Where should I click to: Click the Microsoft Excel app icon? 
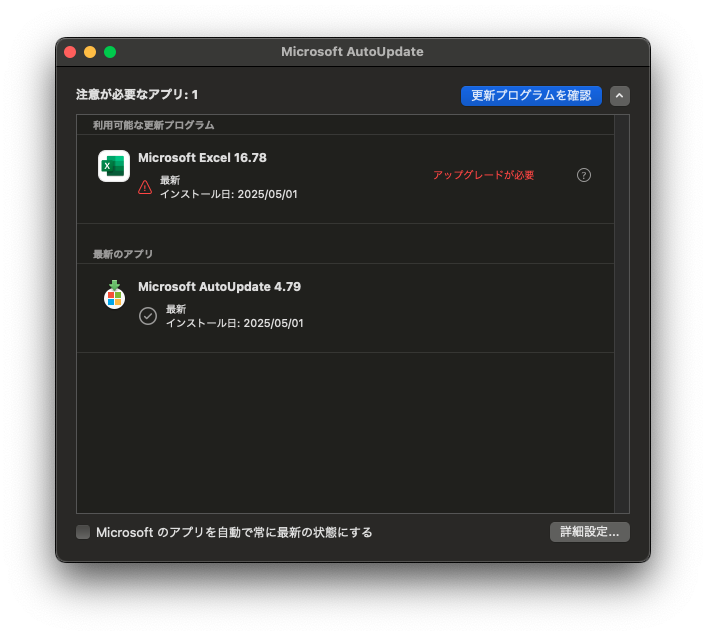tap(114, 166)
